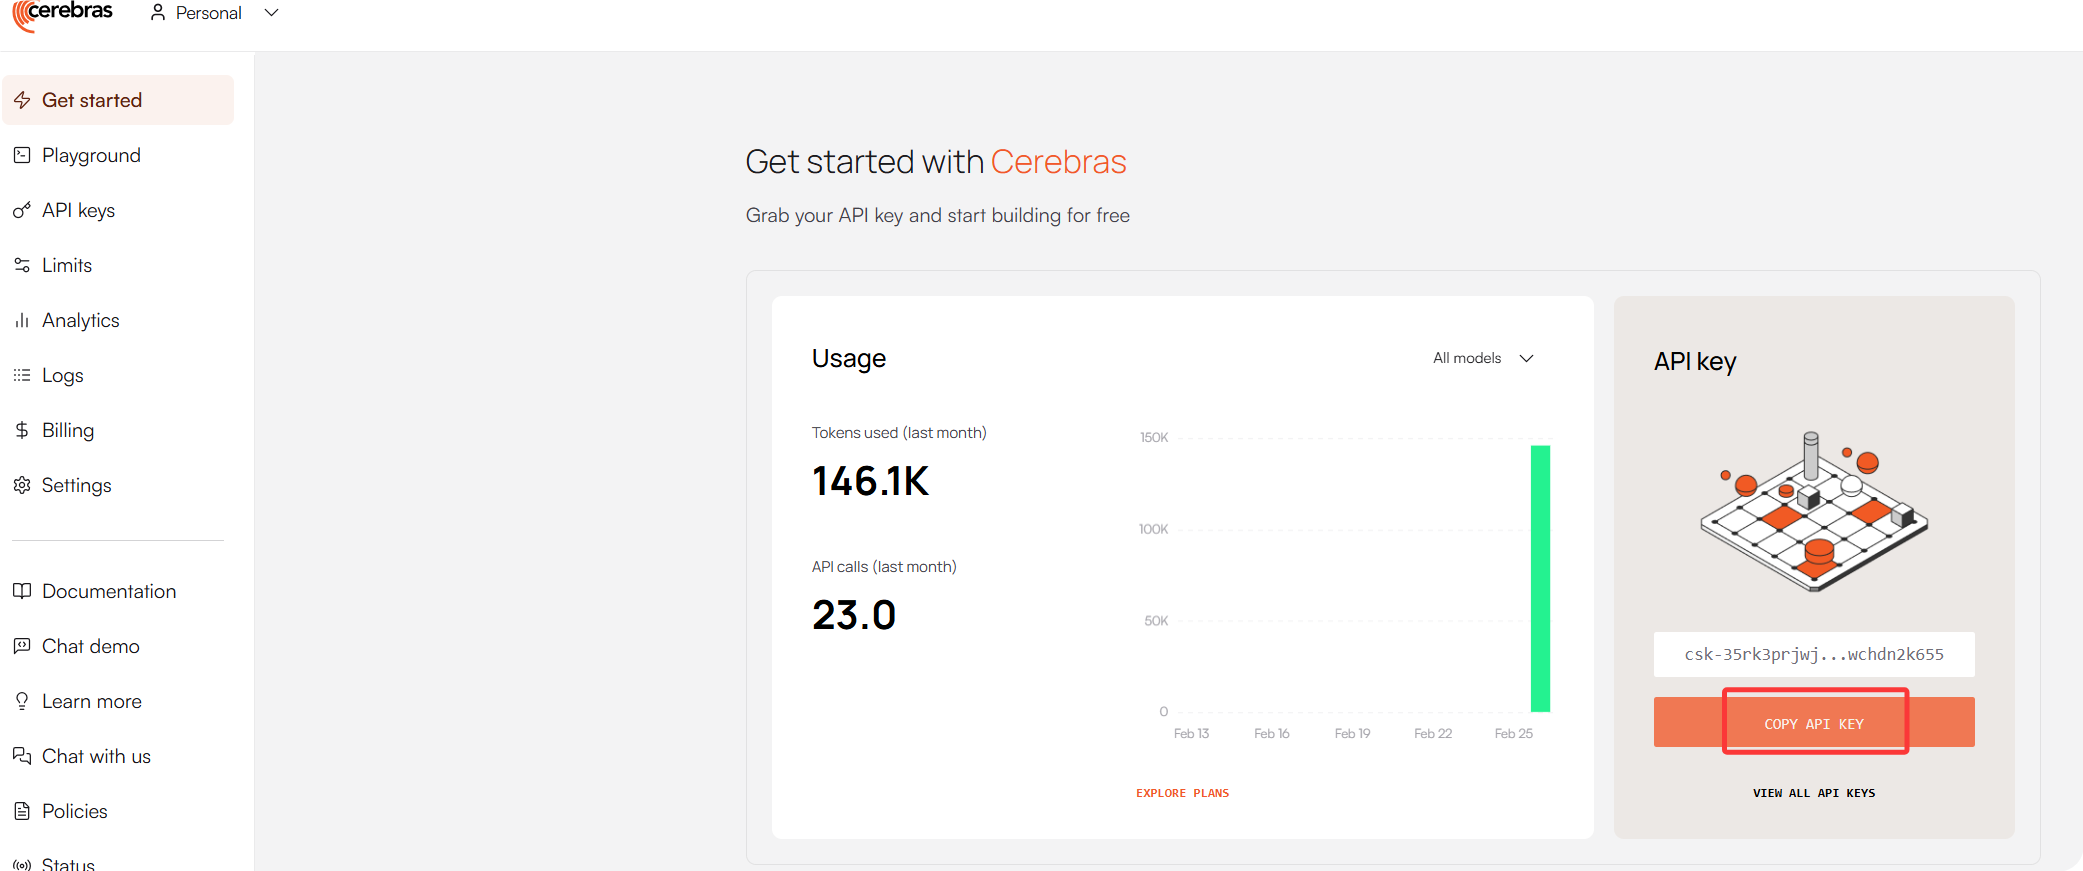Click the Billing dollar sign icon
This screenshot has width=2083, height=871.
tap(22, 430)
